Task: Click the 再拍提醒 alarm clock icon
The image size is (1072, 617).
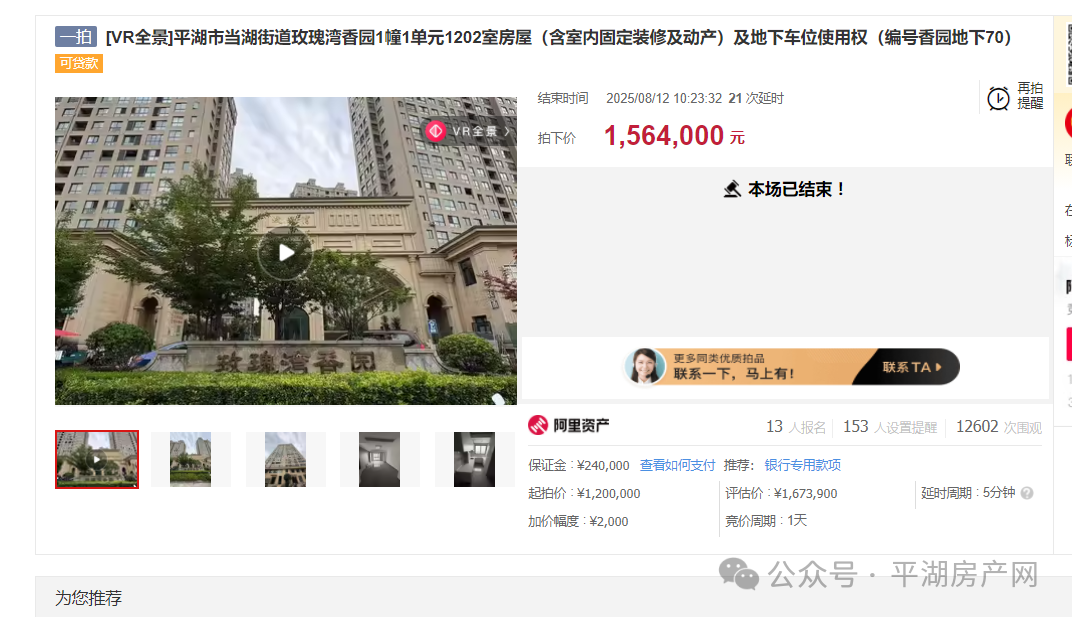Action: pos(998,98)
